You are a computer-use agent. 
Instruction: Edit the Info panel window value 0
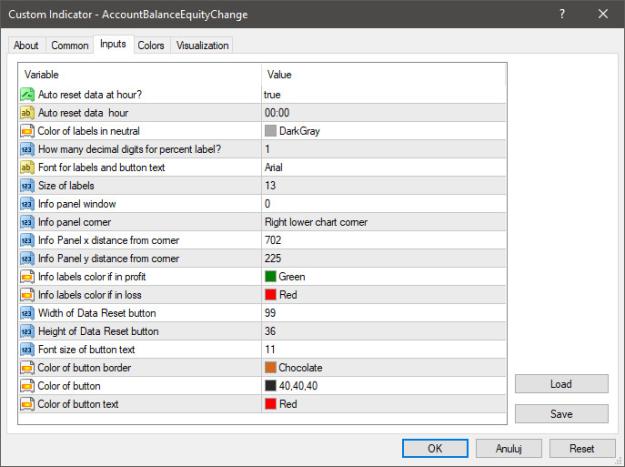point(384,204)
